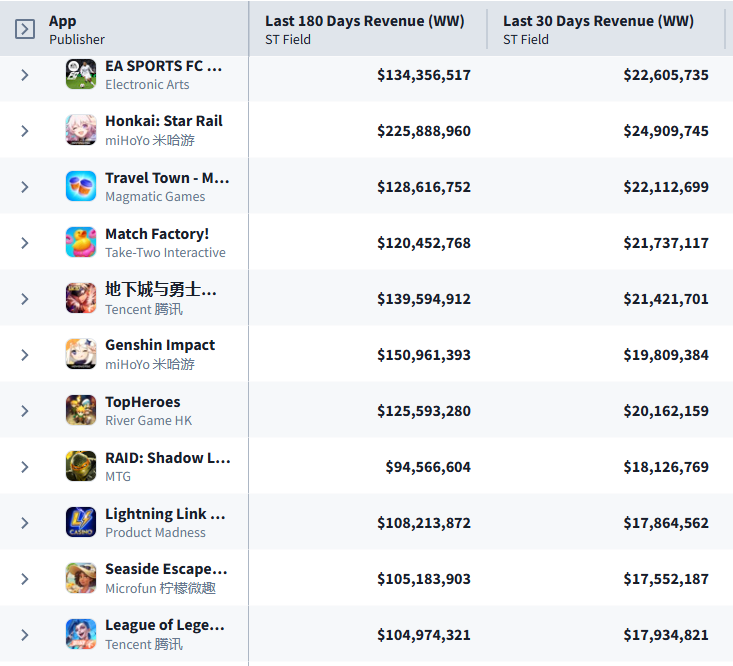The height and width of the screenshot is (666, 733).
Task: Sort by Last 30 Days Revenue column
Action: tap(598, 21)
